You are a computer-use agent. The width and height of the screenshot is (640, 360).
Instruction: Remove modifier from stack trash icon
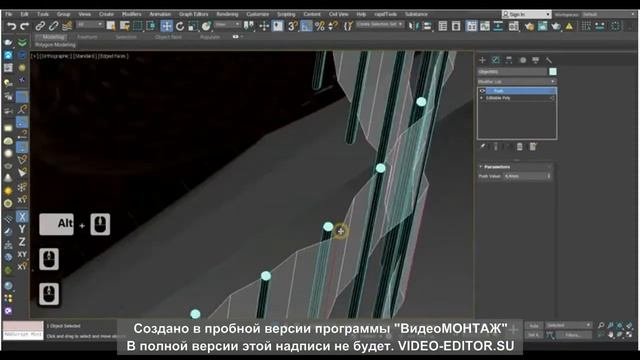point(519,147)
